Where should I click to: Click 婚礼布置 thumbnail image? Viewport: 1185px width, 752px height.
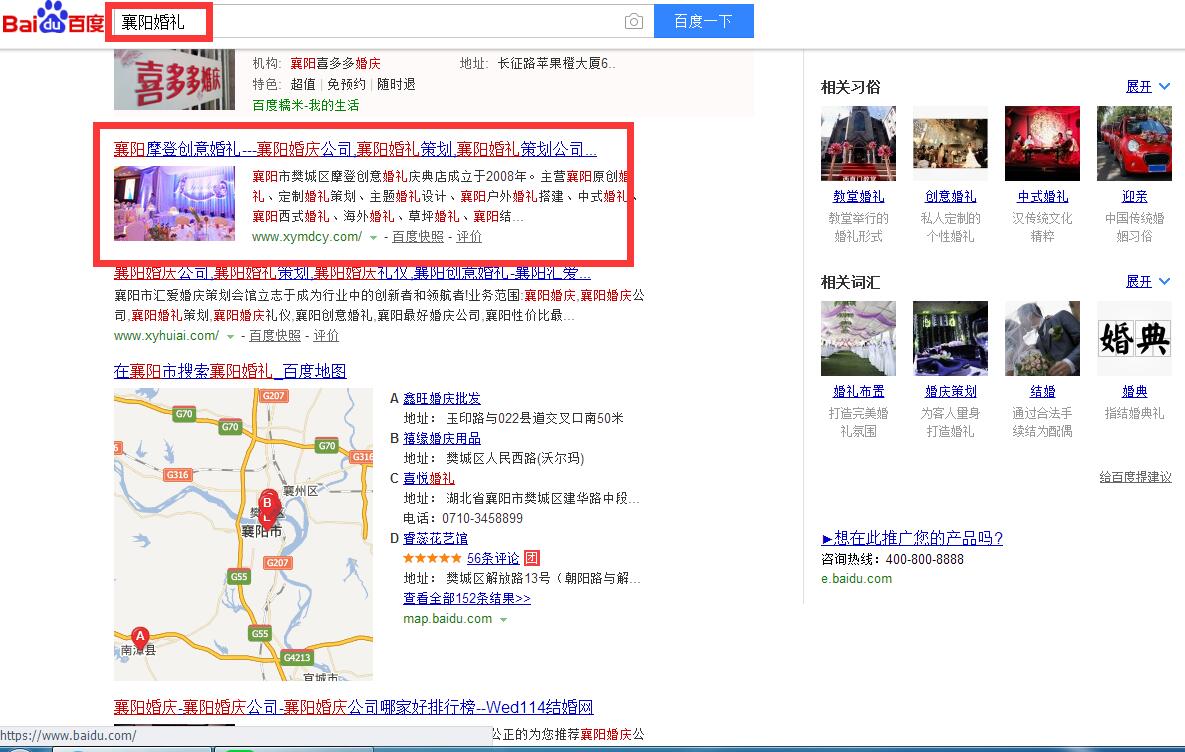[859, 338]
